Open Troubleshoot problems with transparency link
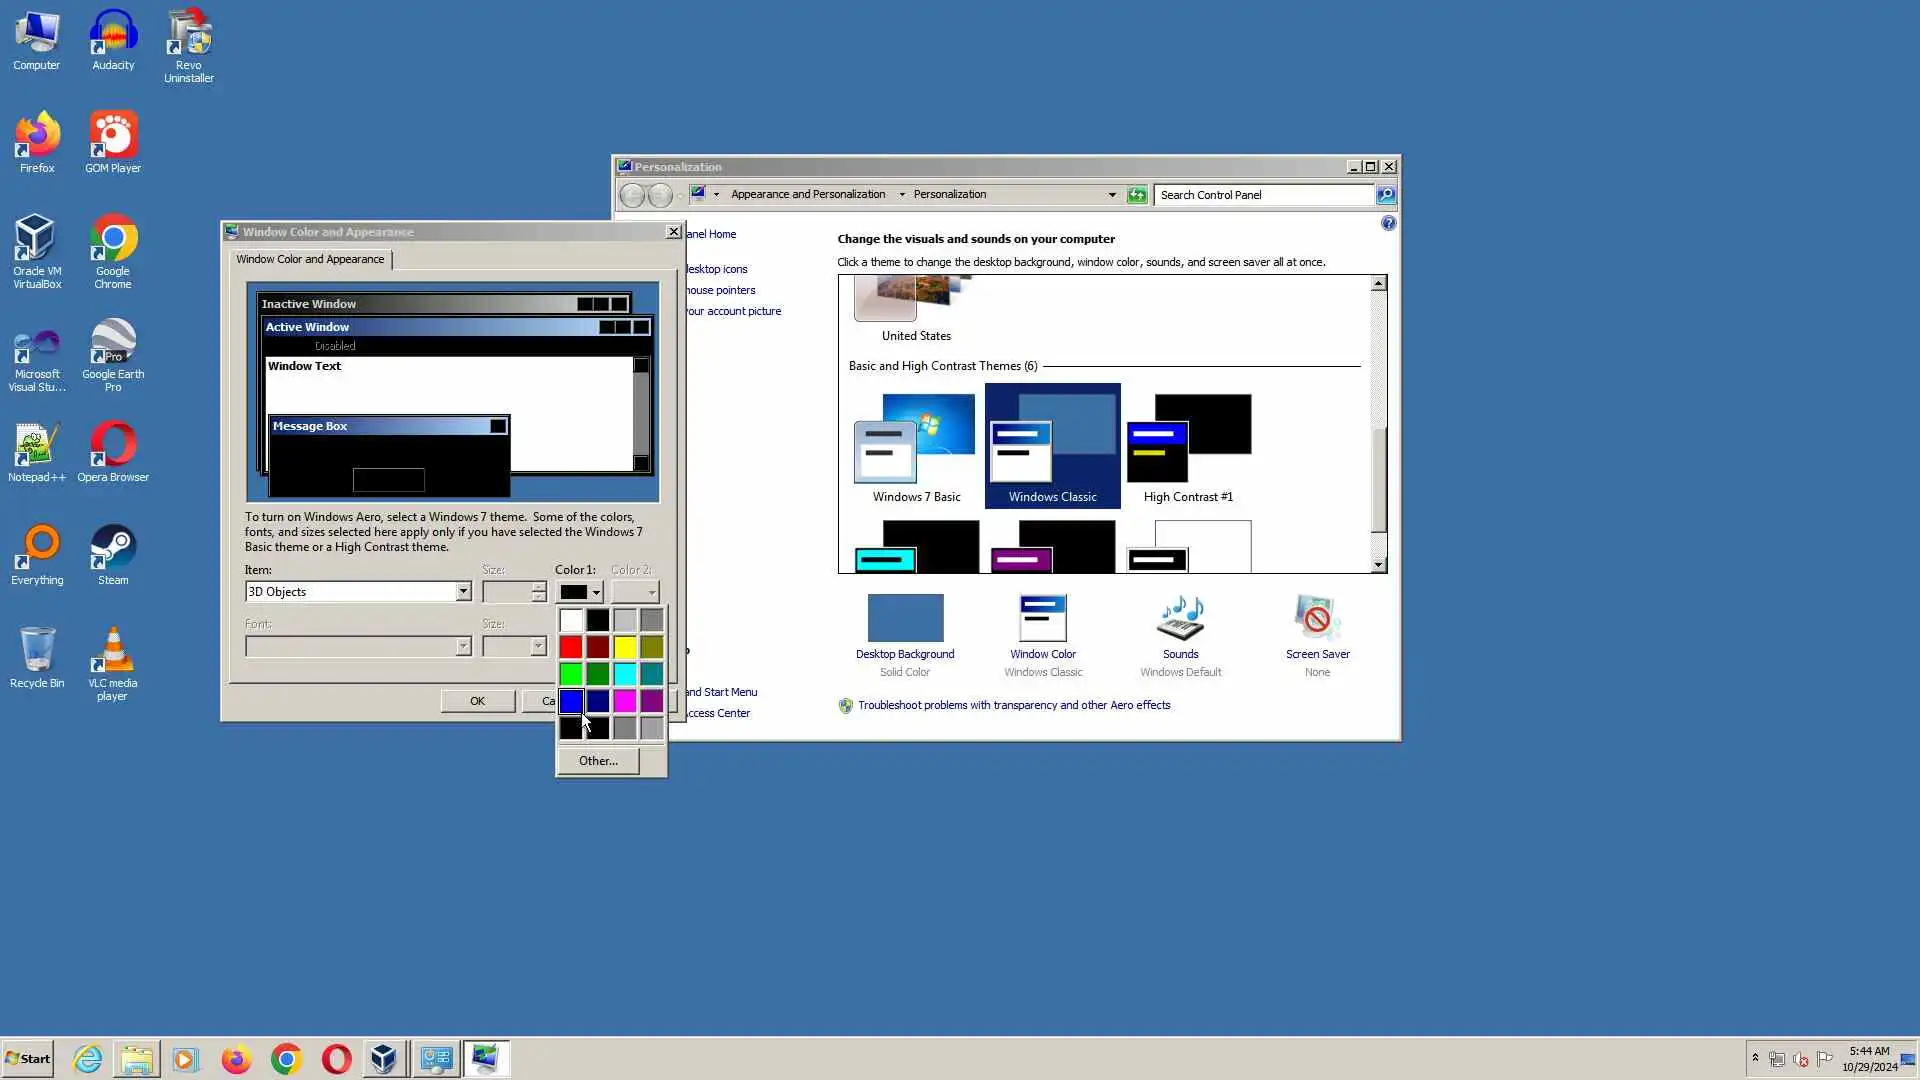This screenshot has height=1080, width=1920. 1013,705
